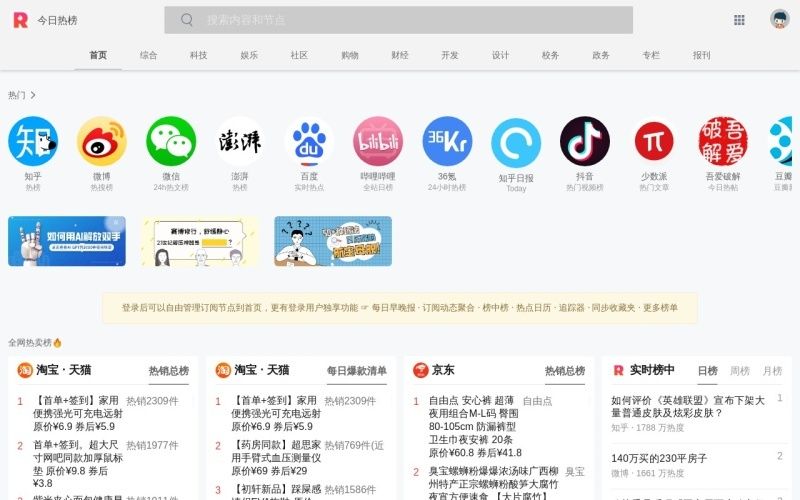
Task: Open the WeChat 微信 hot articles icon
Action: tap(171, 141)
